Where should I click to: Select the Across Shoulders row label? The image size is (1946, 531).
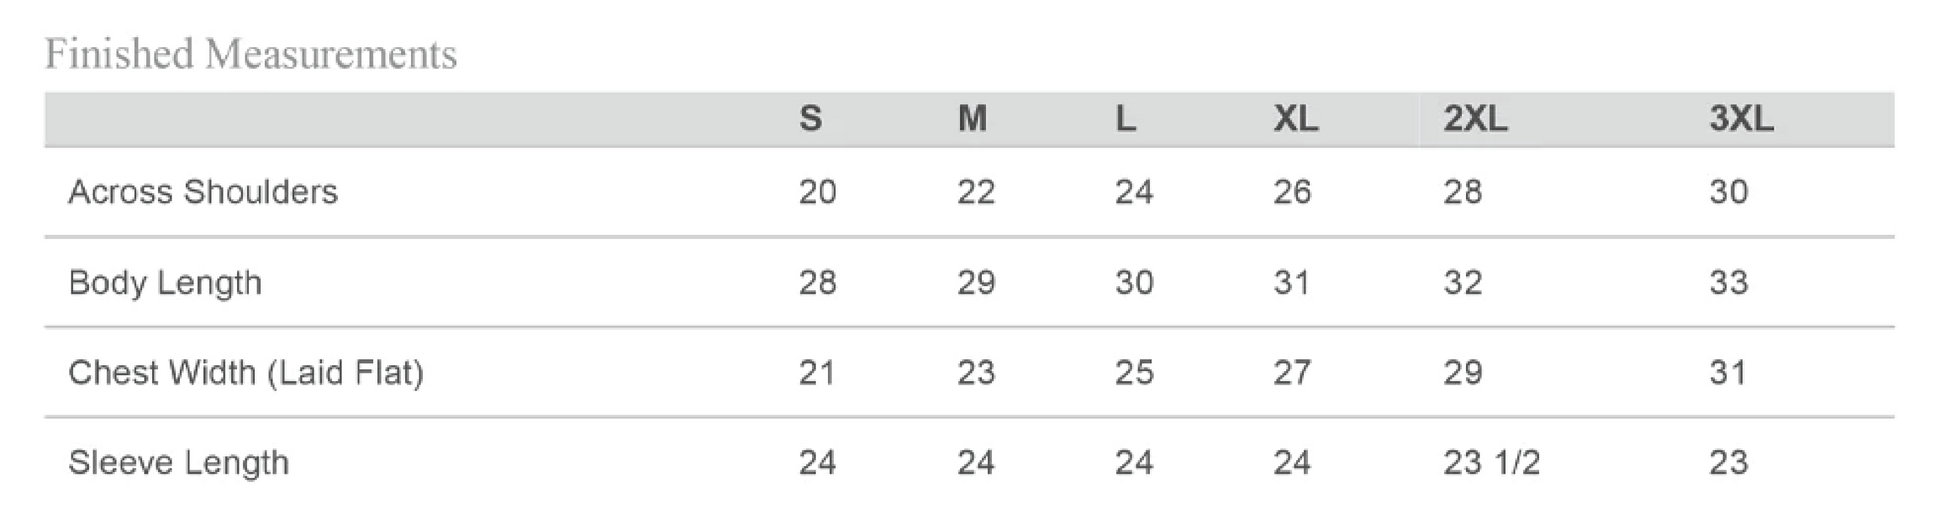pos(203,191)
